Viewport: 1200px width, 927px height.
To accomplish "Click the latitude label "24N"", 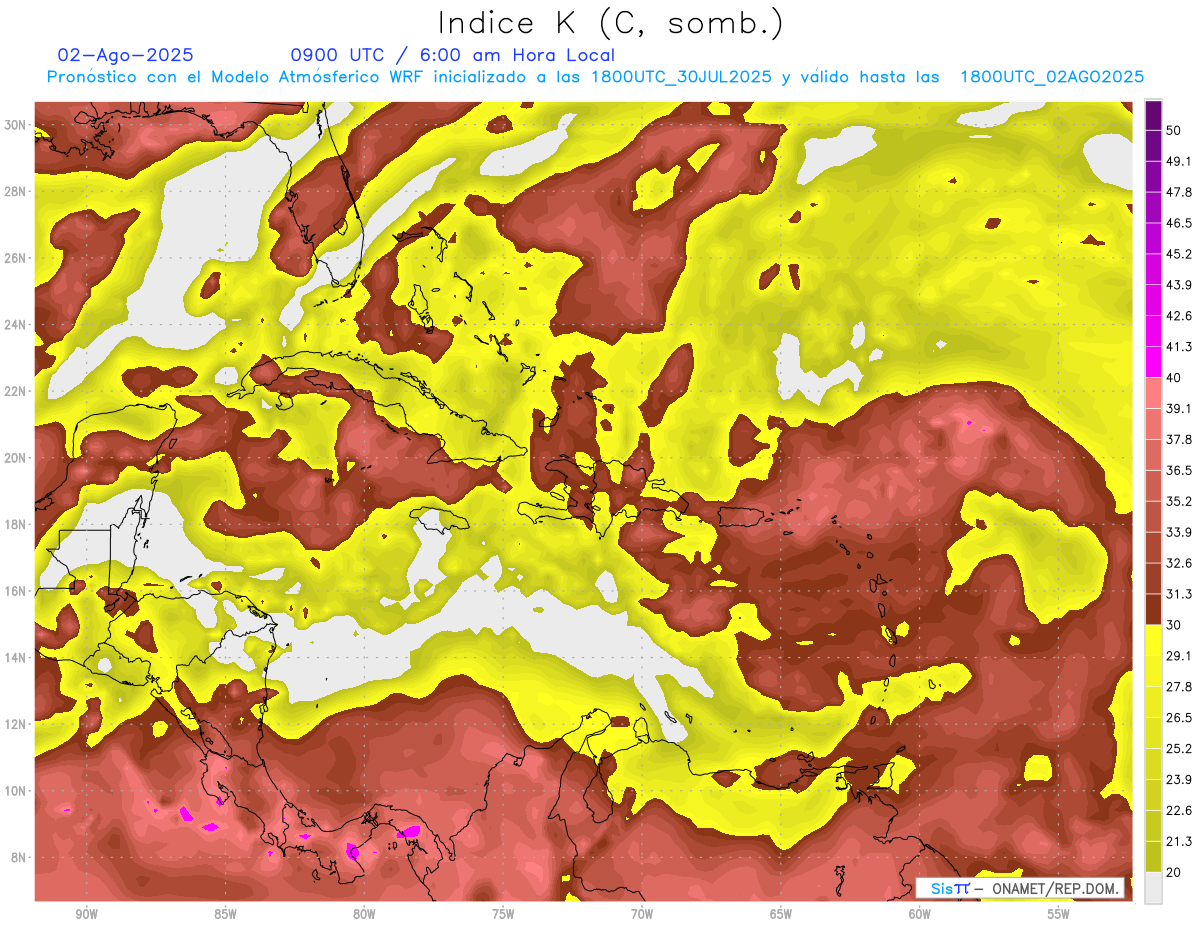I will (x=15, y=325).
